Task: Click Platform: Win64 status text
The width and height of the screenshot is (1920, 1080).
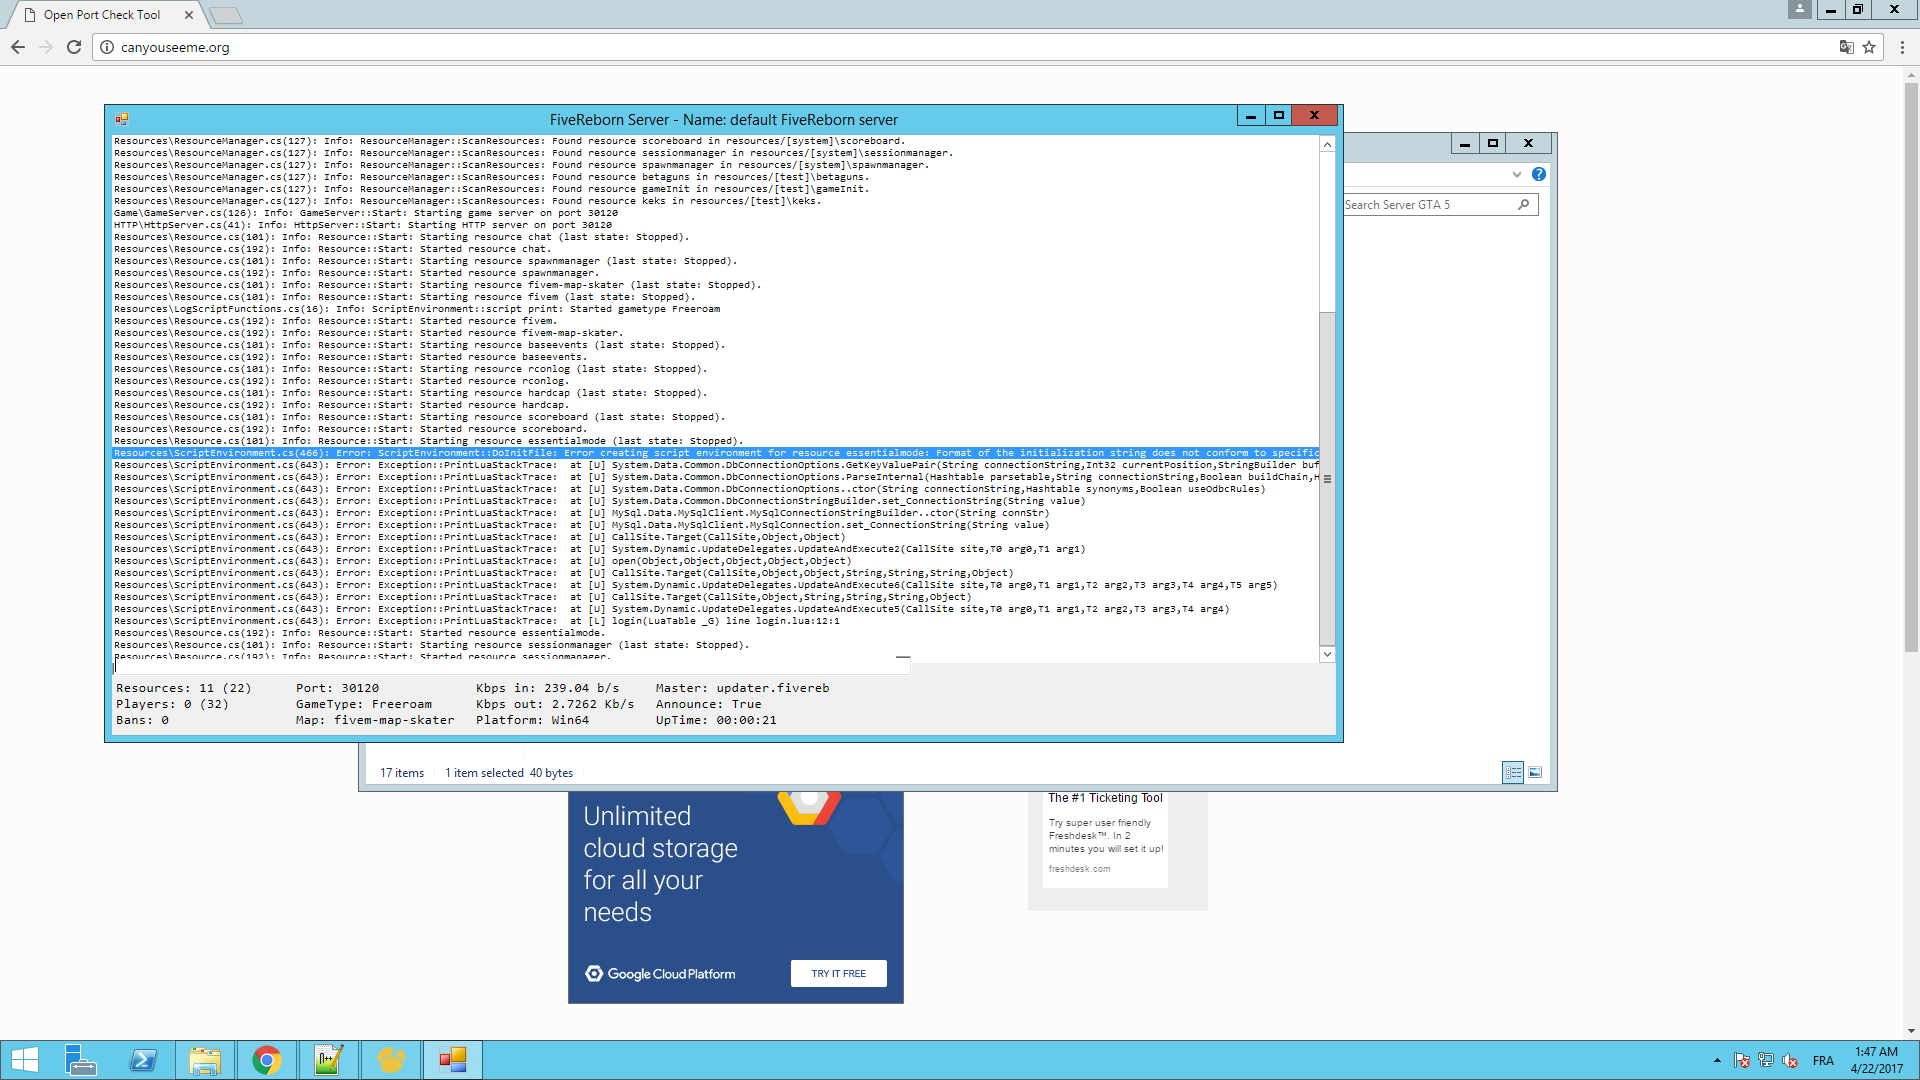Action: [x=532, y=720]
